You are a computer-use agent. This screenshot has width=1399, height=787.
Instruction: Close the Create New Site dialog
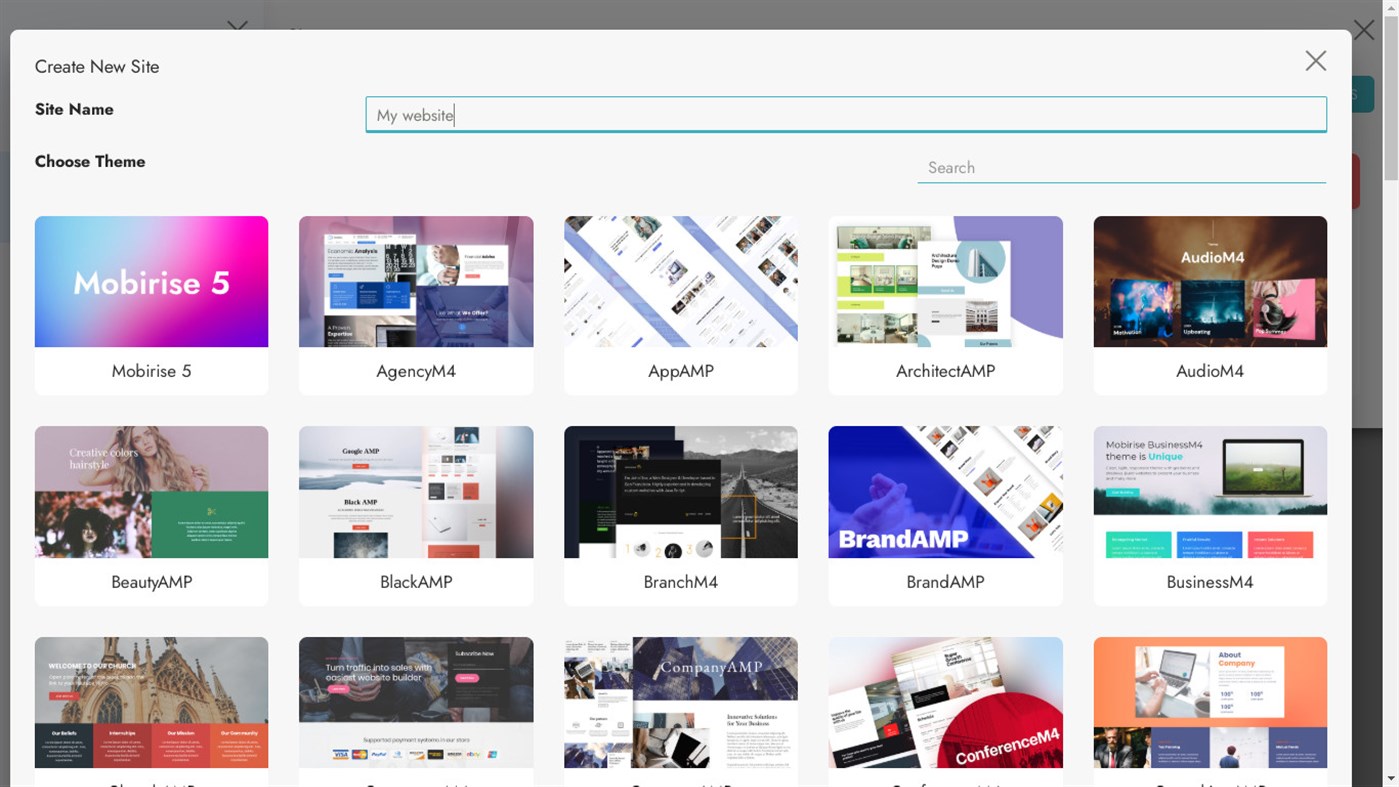click(x=1315, y=60)
